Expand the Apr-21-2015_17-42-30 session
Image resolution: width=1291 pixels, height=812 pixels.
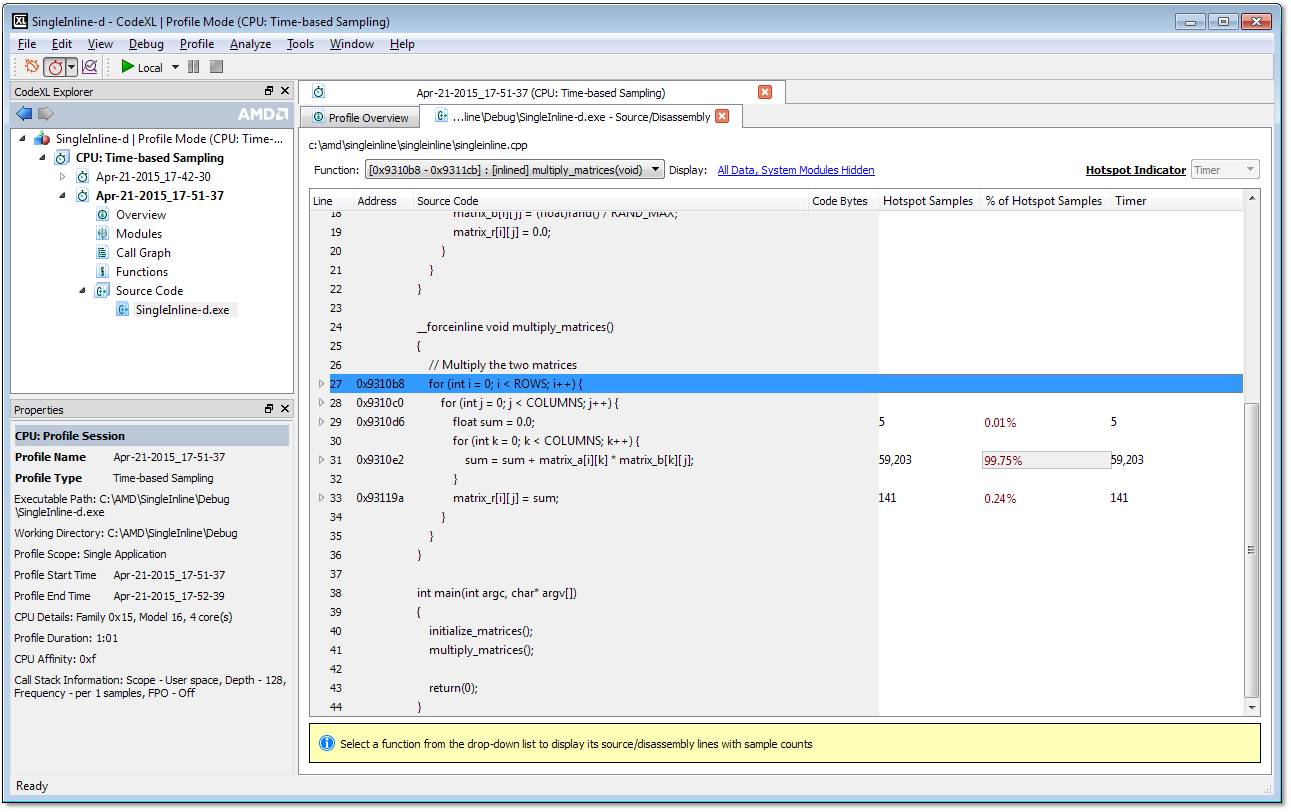click(x=62, y=177)
